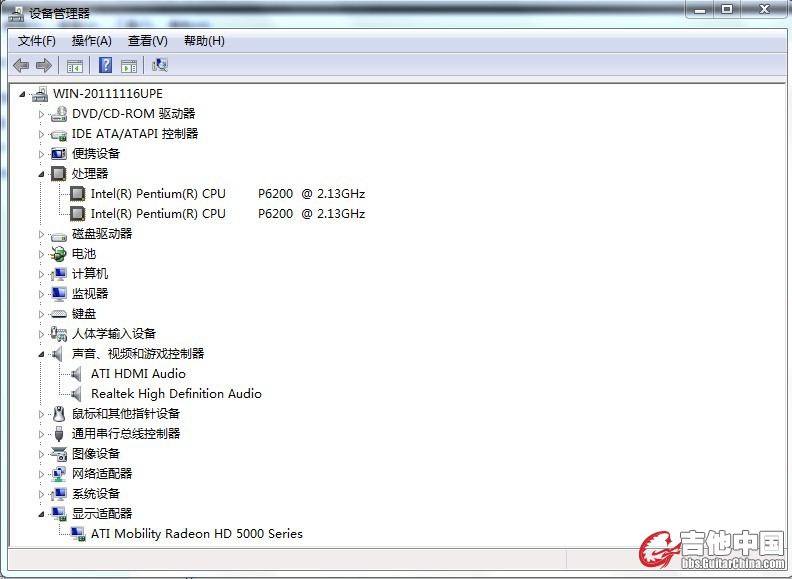Image resolution: width=792 pixels, height=579 pixels.
Task: Select the ATI HDMI Audio device
Action: (138, 374)
